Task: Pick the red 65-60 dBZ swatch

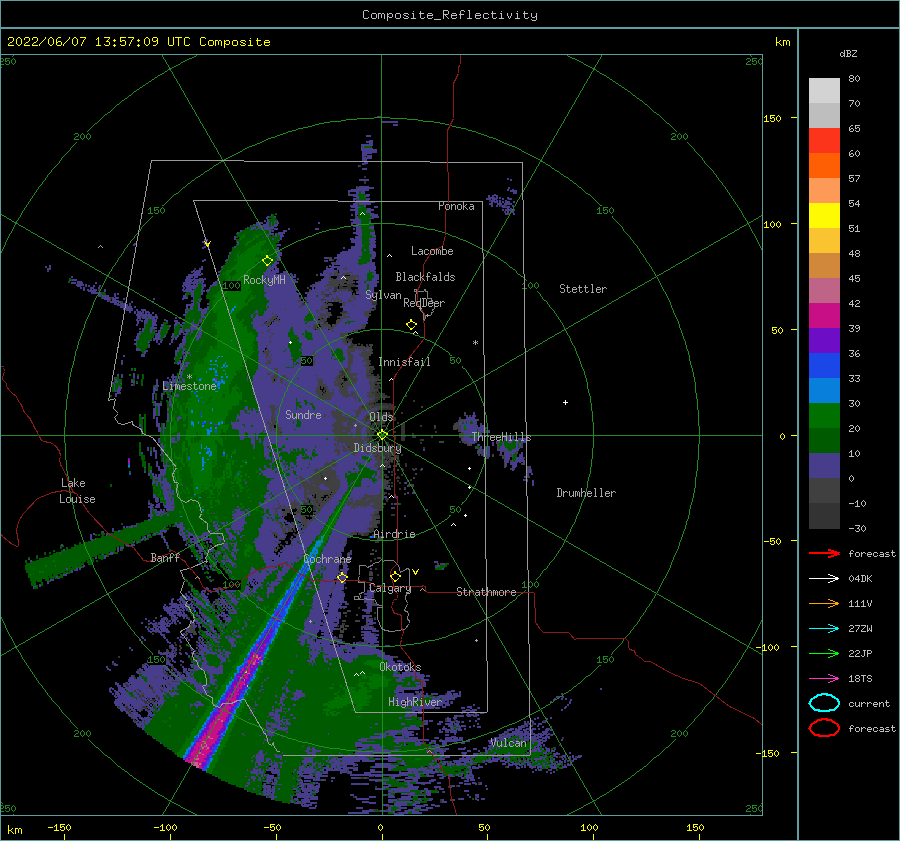Action: click(824, 141)
